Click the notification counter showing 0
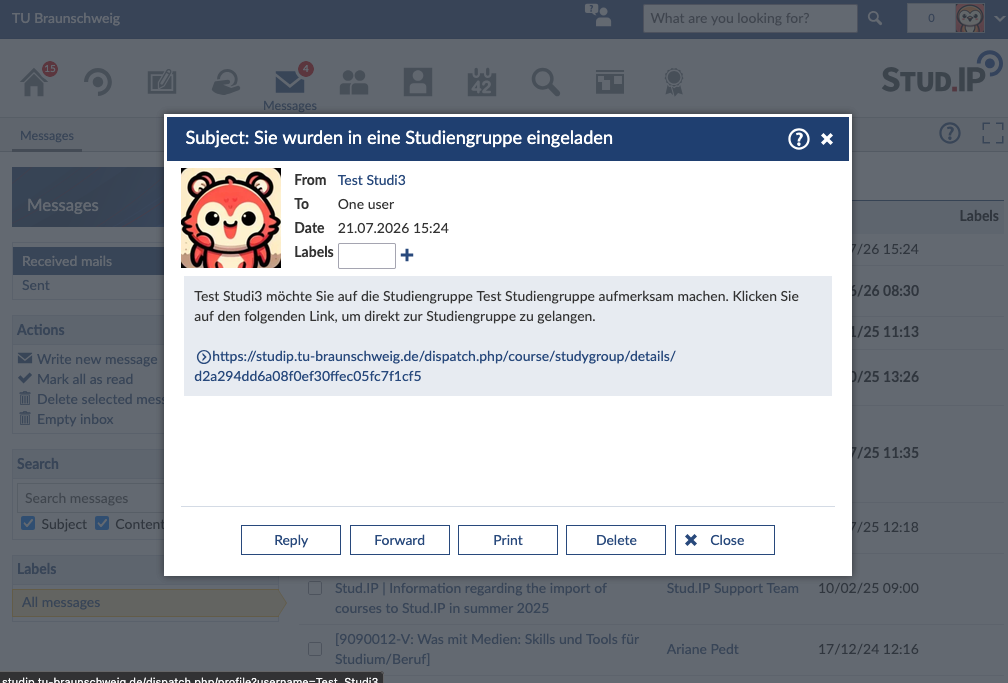The image size is (1008, 683). tap(931, 18)
